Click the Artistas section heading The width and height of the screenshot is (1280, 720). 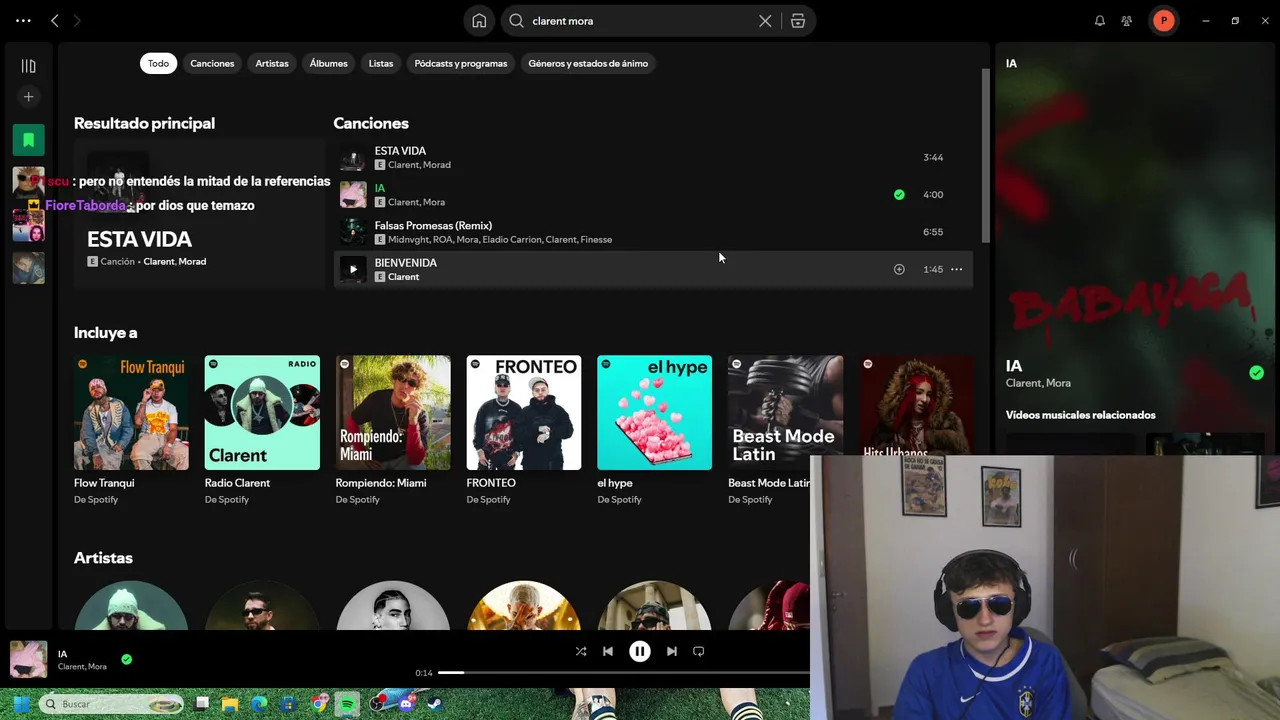tap(103, 558)
